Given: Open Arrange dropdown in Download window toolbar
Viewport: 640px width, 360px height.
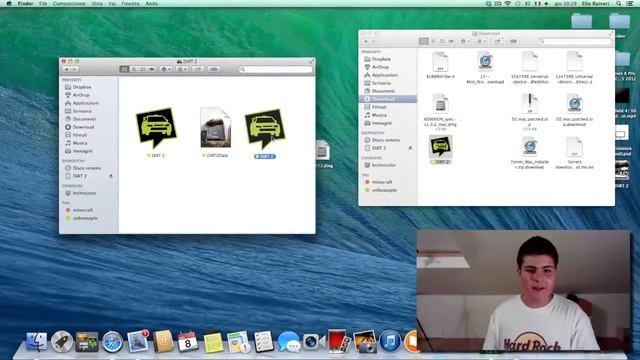Looking at the screenshot, I should pyautogui.click(x=482, y=41).
